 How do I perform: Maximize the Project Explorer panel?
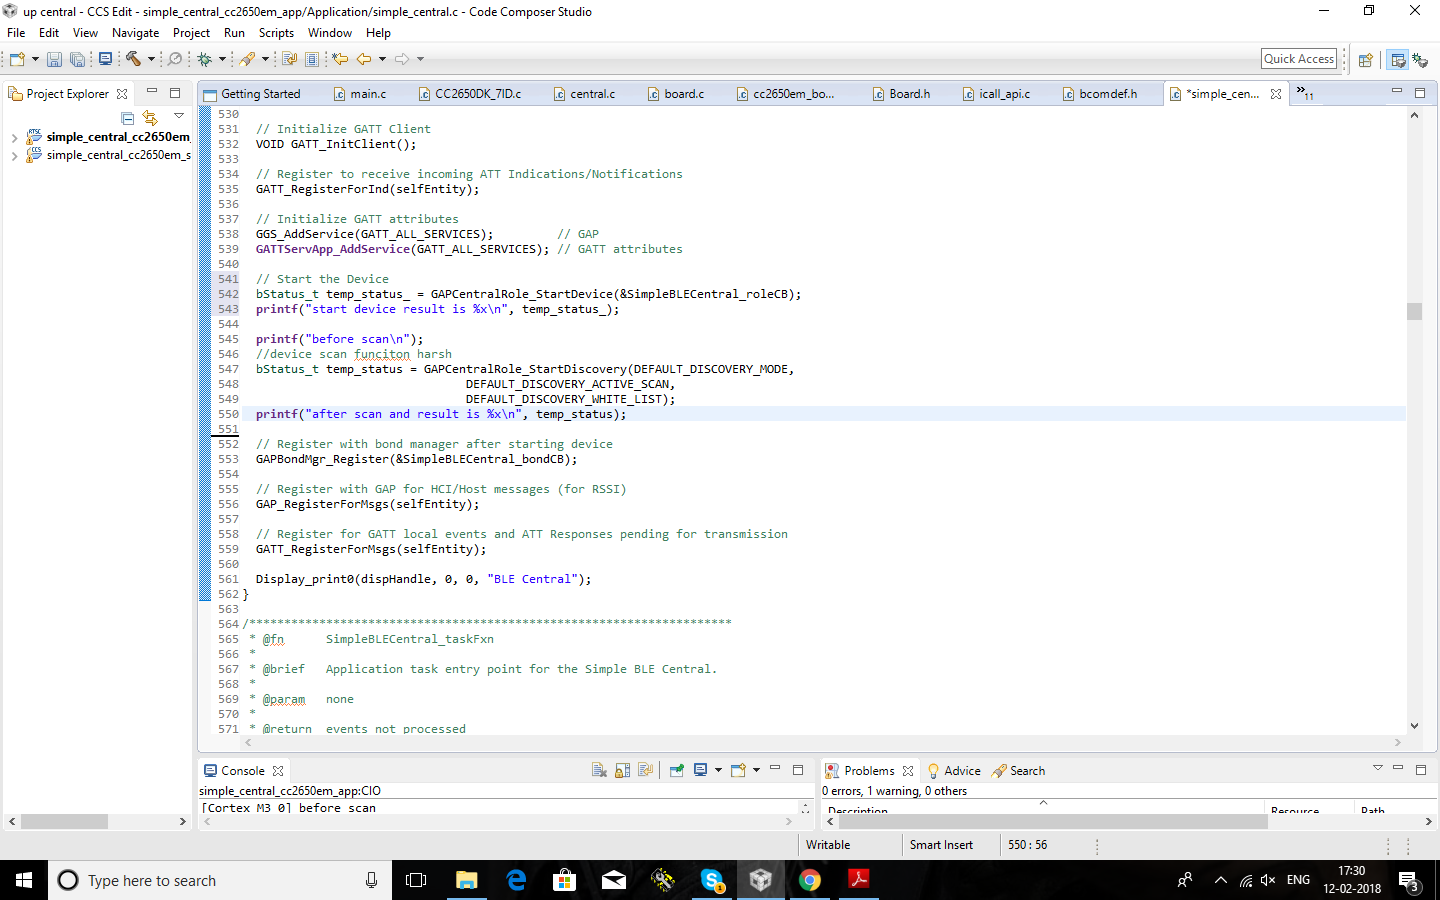coord(175,93)
